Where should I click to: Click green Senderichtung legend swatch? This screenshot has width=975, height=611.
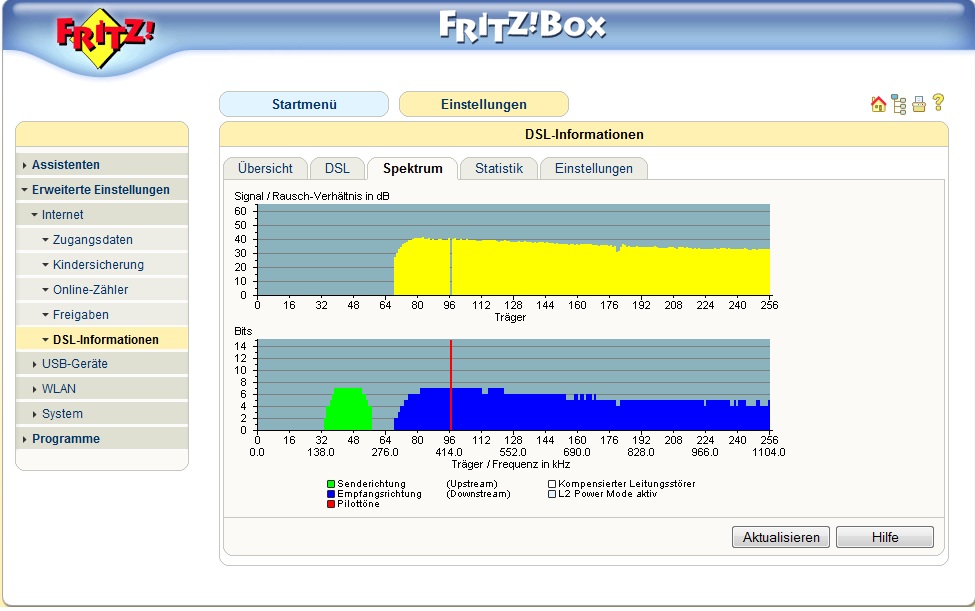click(x=331, y=484)
